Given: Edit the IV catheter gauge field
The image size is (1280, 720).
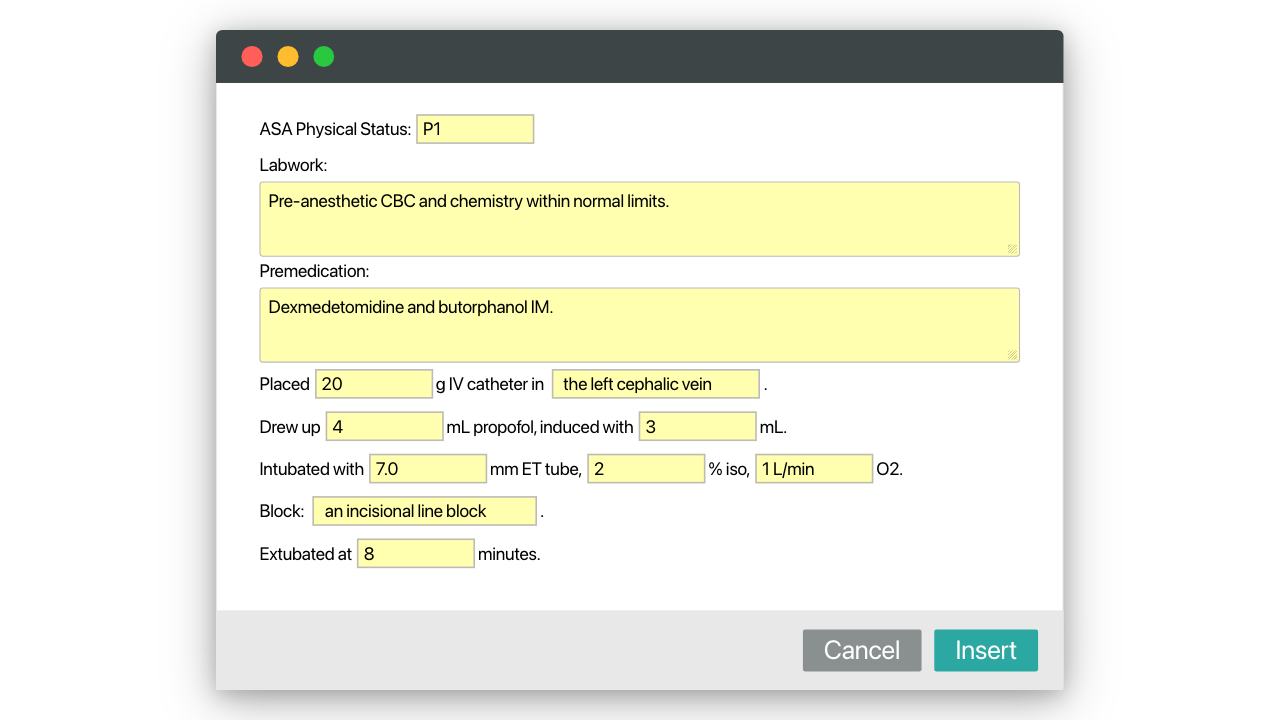Looking at the screenshot, I should [374, 384].
